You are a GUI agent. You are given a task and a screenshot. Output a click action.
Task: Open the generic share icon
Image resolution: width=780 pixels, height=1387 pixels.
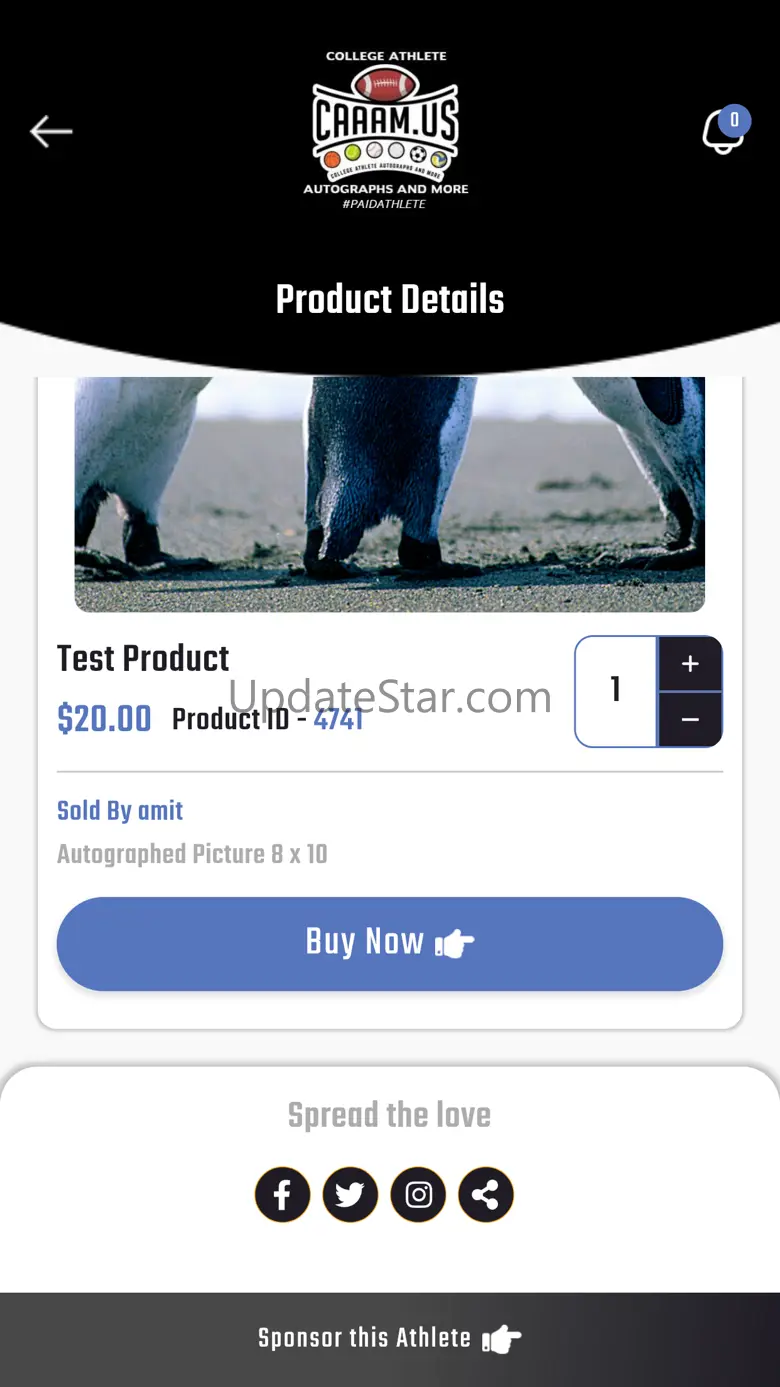(486, 1194)
